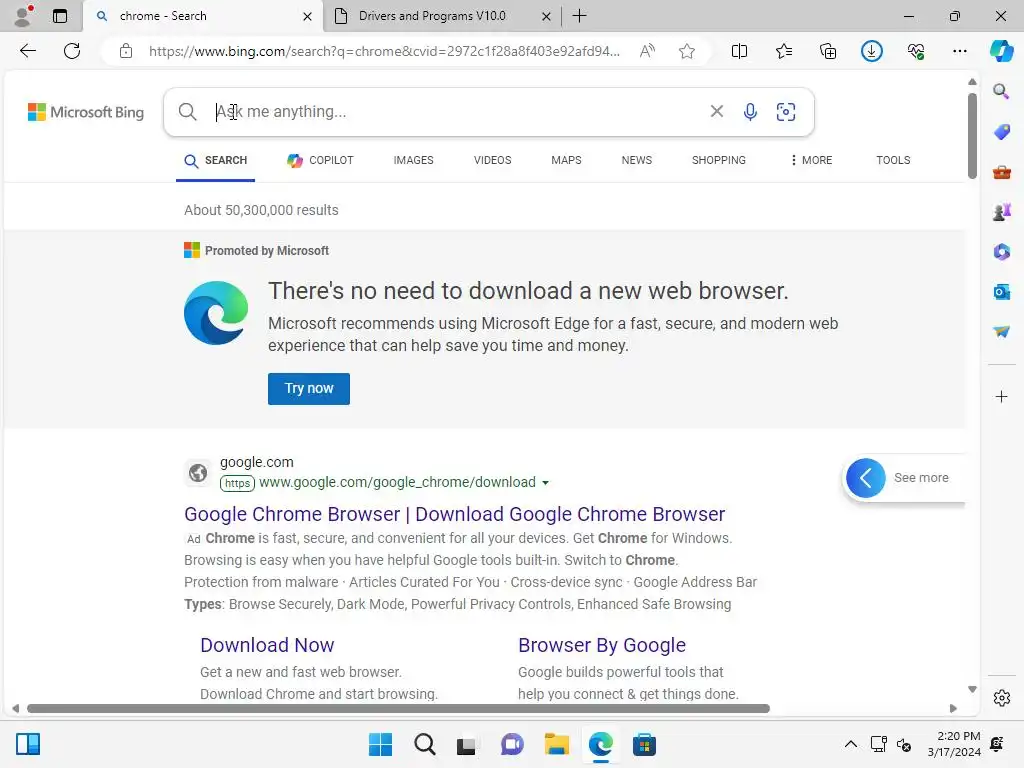Clear the Bing search box
1024x768 pixels.
tap(716, 112)
